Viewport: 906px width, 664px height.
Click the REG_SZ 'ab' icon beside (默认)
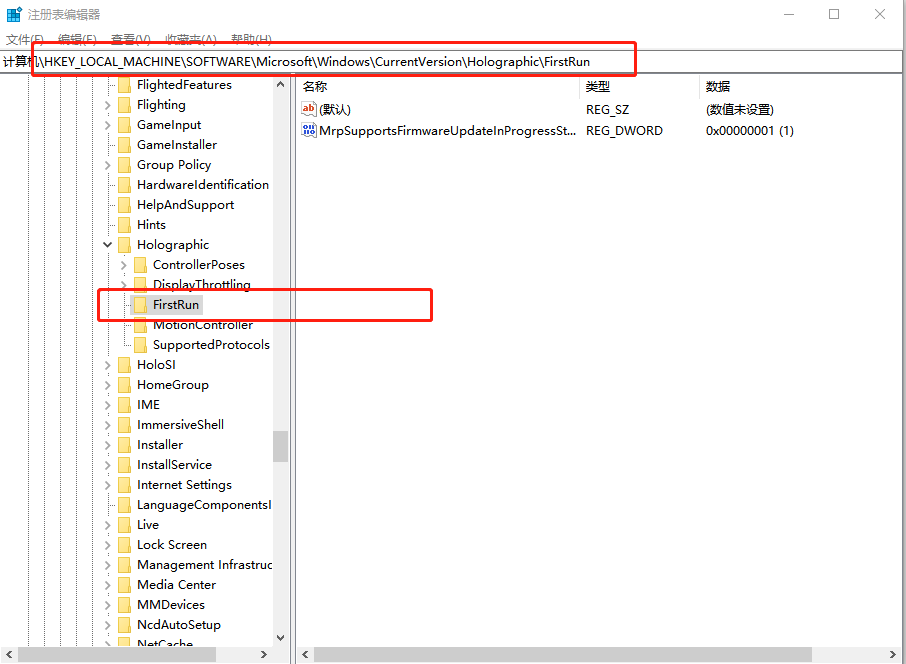(309, 107)
